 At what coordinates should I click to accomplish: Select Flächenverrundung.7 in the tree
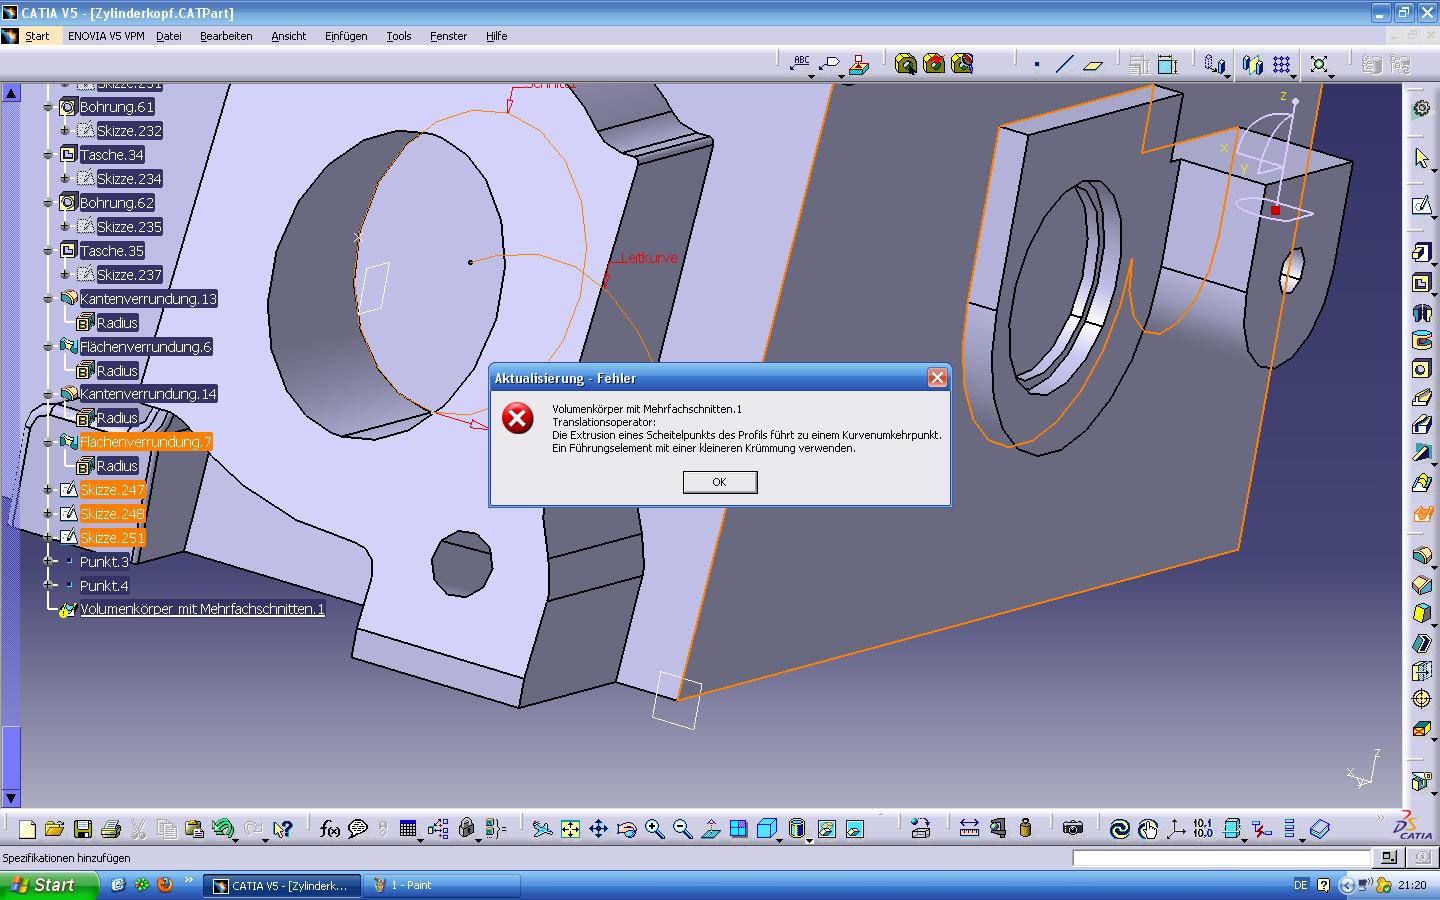pyautogui.click(x=145, y=442)
